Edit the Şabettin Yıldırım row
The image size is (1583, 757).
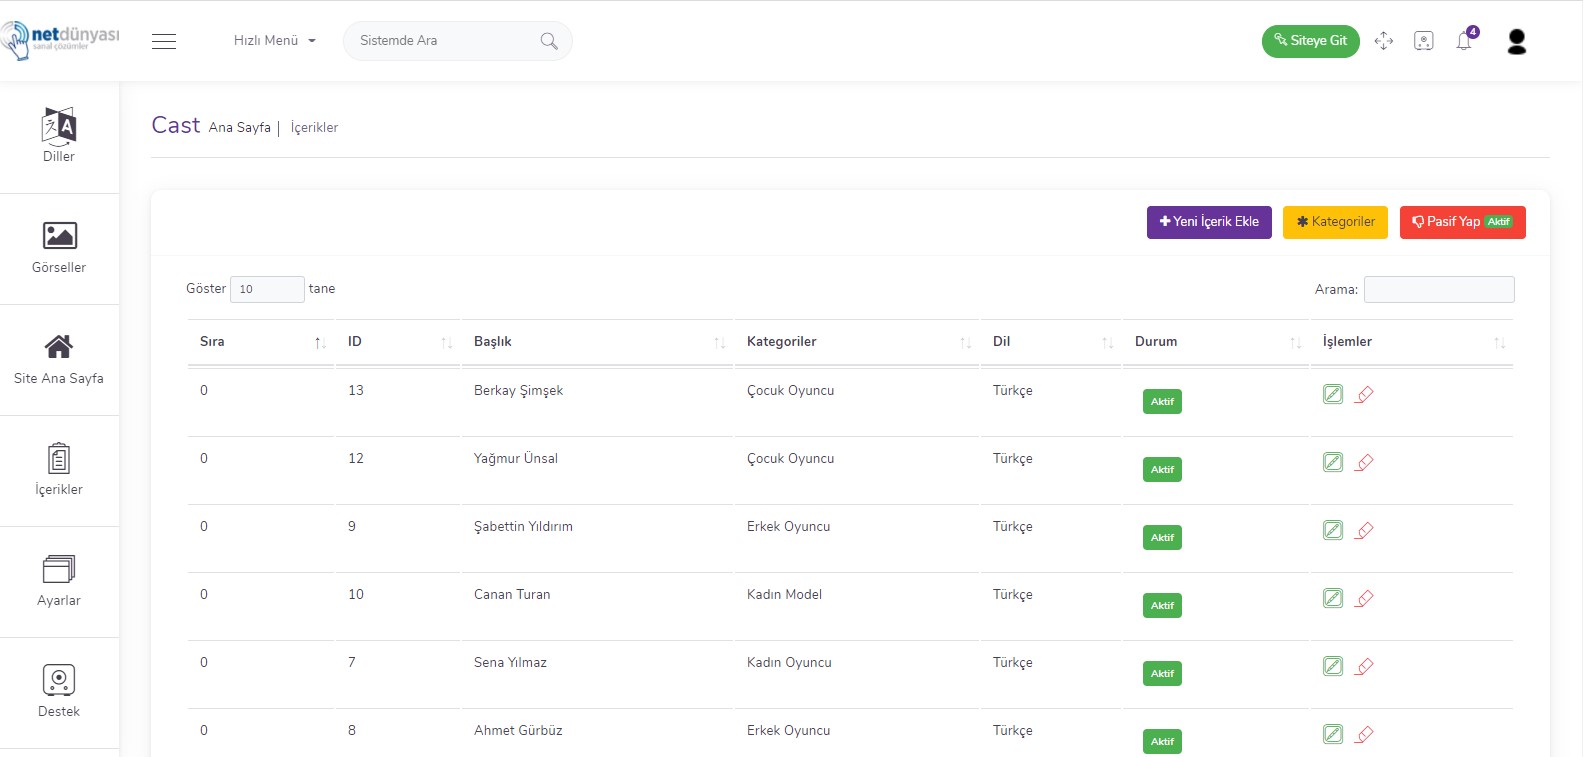[x=1333, y=530]
